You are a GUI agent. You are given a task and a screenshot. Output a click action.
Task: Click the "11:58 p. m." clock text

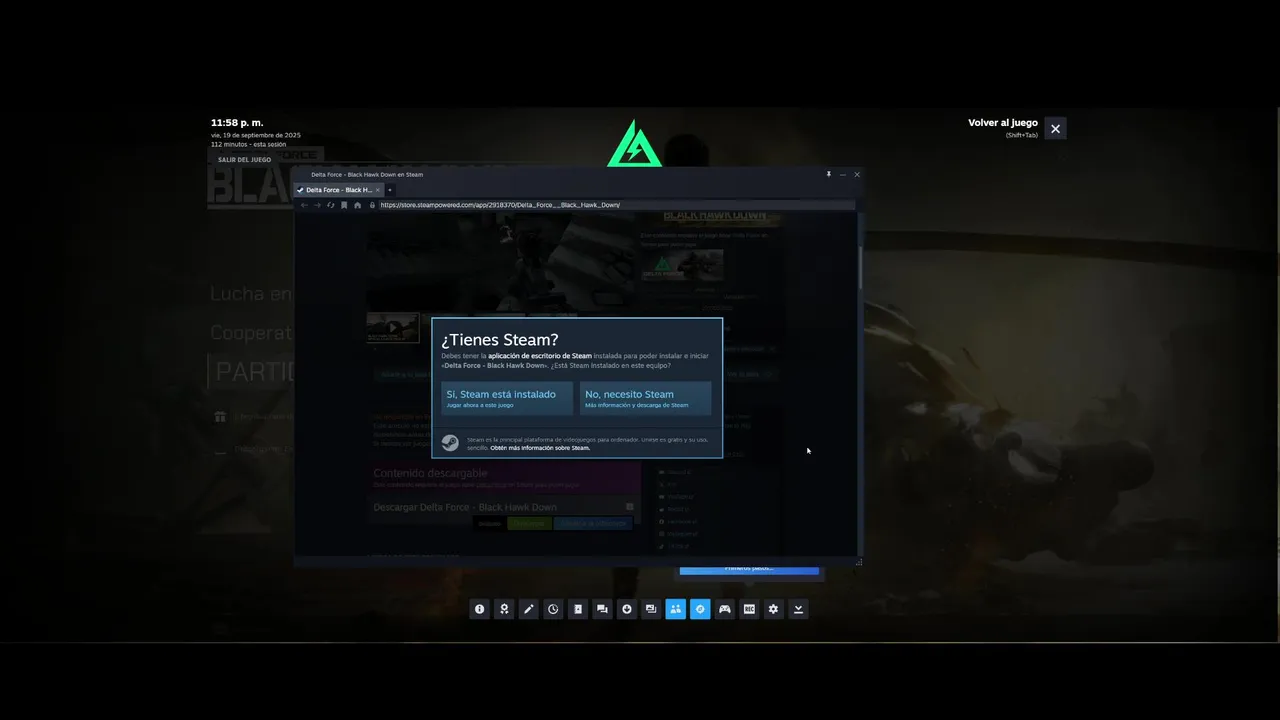(x=237, y=123)
